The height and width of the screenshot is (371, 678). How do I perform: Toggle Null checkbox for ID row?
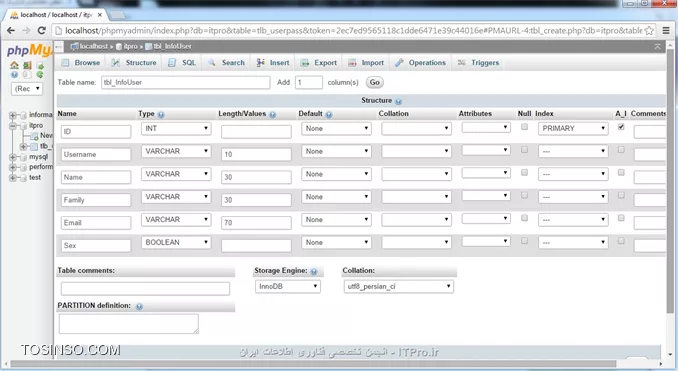coord(524,127)
